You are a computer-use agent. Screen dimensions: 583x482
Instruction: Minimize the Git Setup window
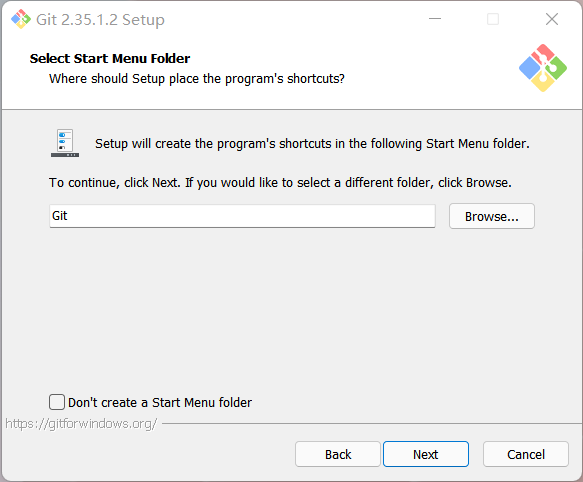(x=435, y=19)
